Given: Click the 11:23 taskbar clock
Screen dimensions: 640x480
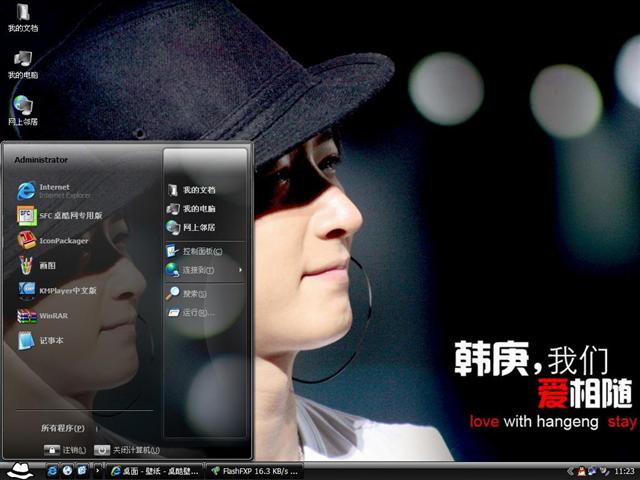Looking at the screenshot, I should [624, 471].
